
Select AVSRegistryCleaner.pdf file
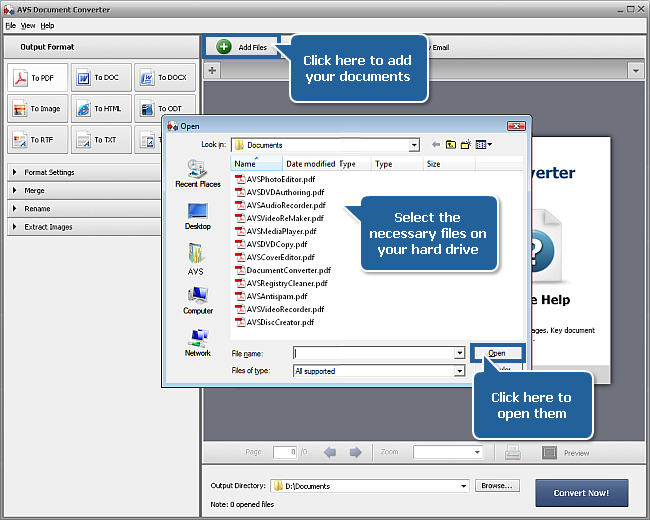pos(281,283)
